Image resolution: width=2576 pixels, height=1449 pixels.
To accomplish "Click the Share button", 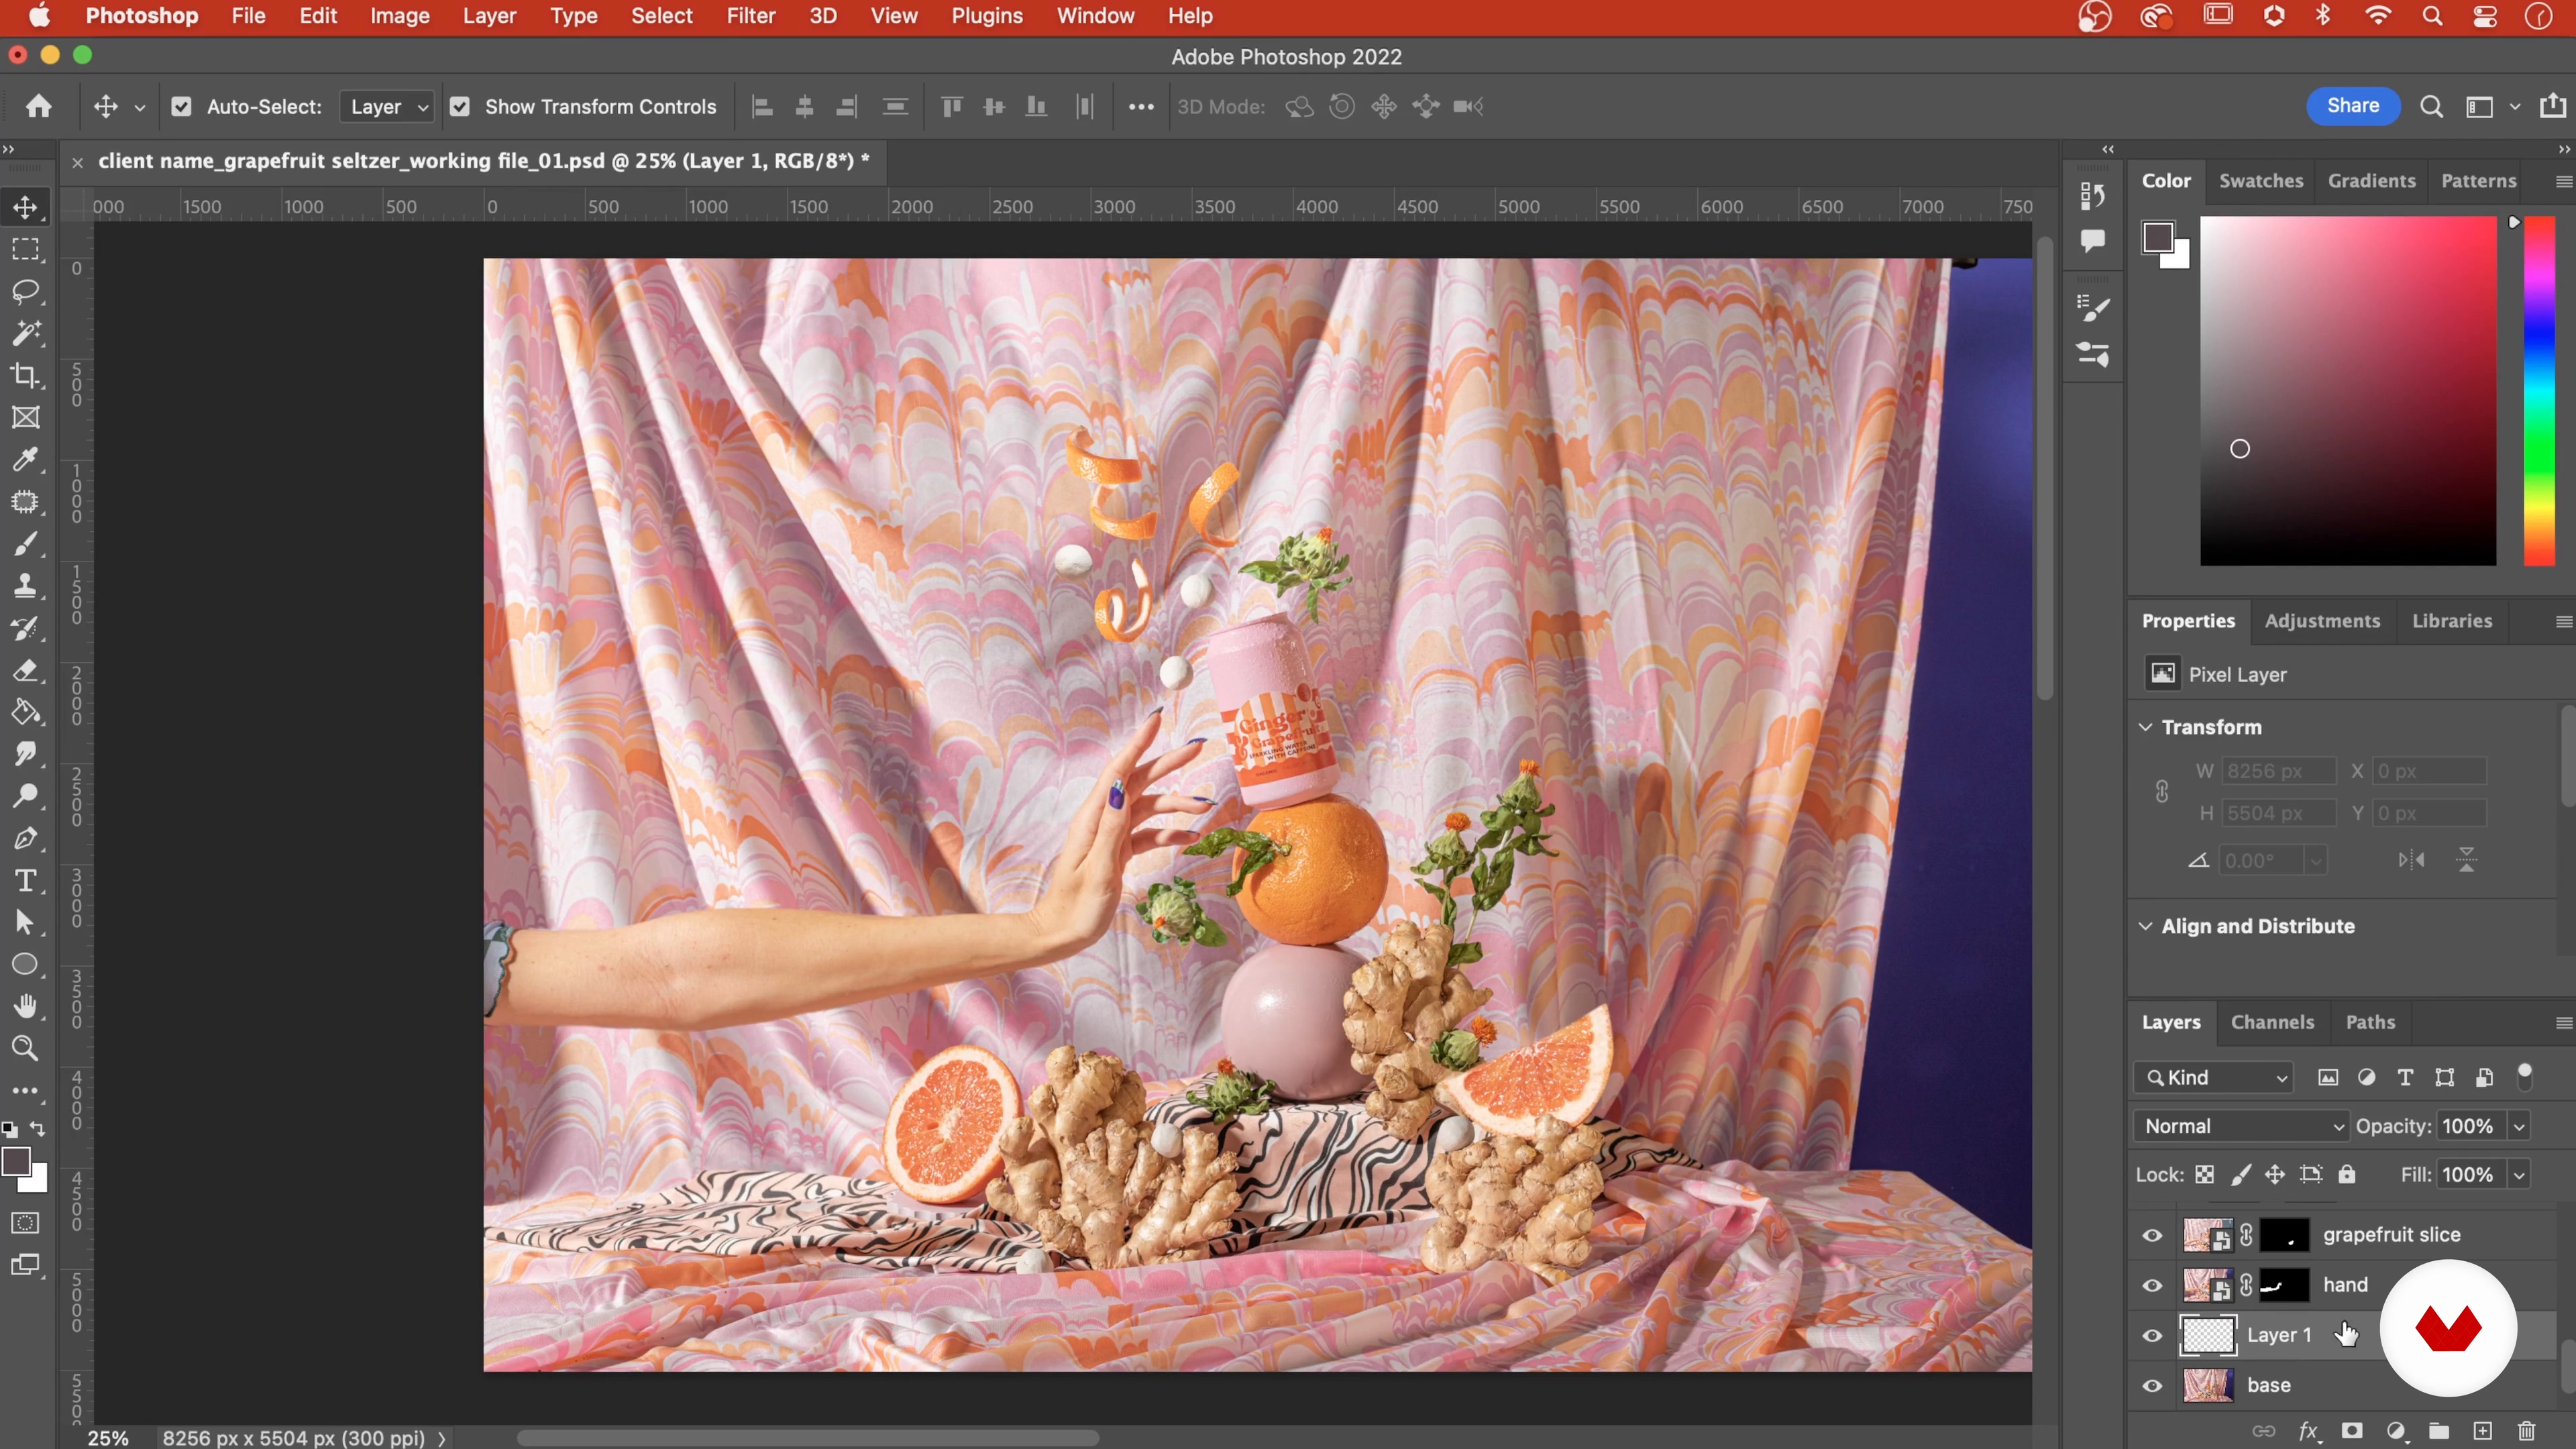I will tap(2352, 106).
